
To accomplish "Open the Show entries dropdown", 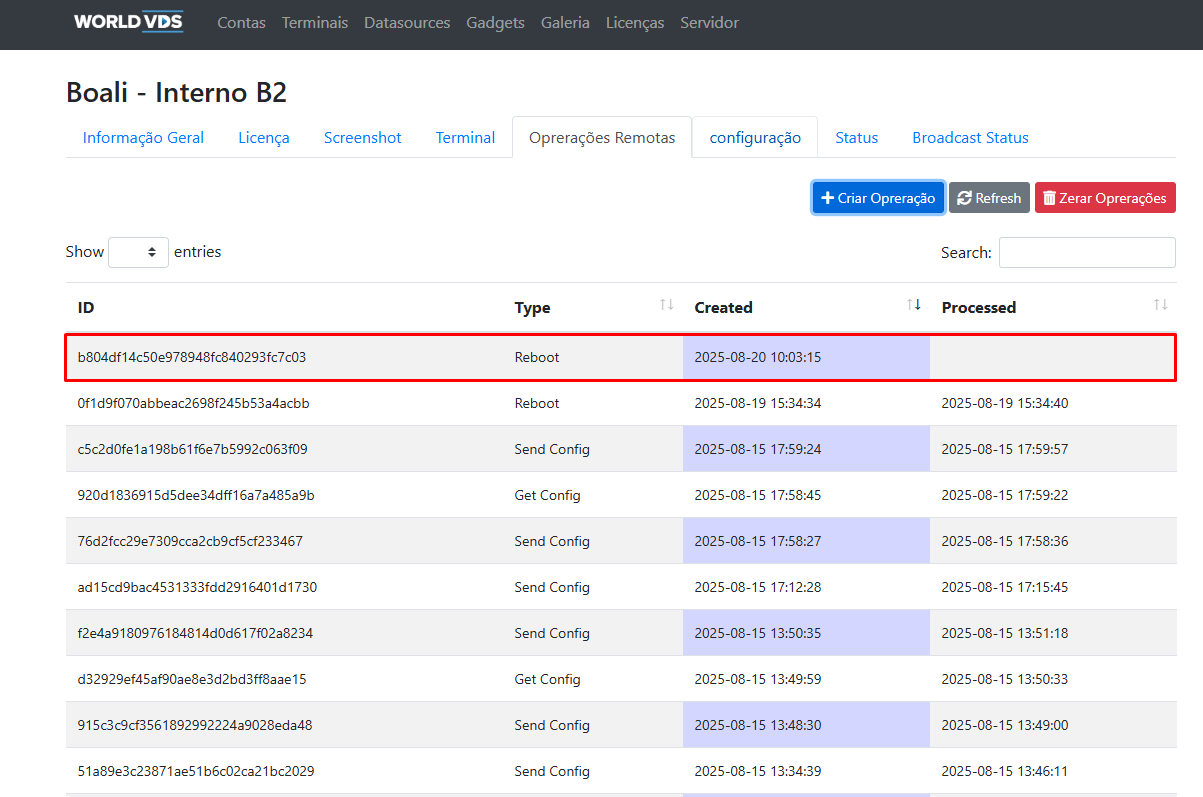I will [x=138, y=252].
